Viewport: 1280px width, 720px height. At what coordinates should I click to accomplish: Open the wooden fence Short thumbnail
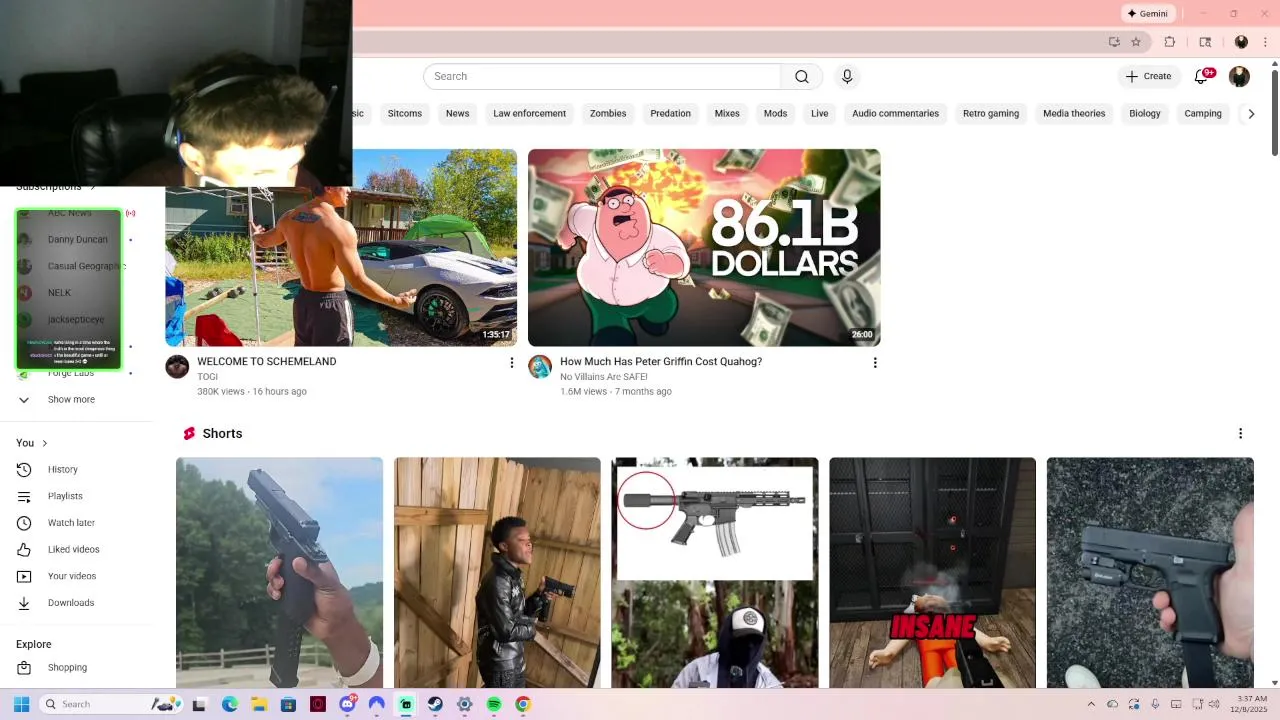(497, 572)
